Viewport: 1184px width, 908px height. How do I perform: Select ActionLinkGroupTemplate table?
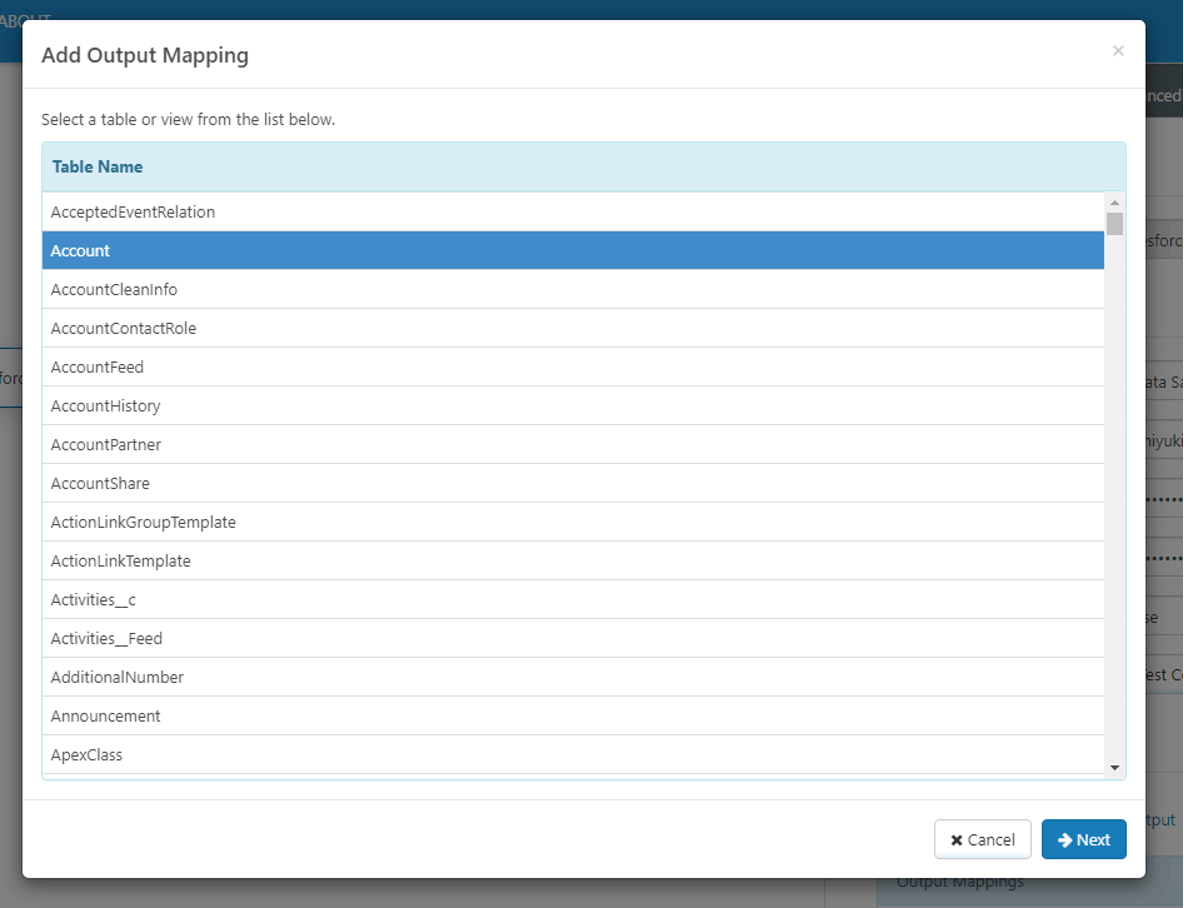[x=143, y=523]
